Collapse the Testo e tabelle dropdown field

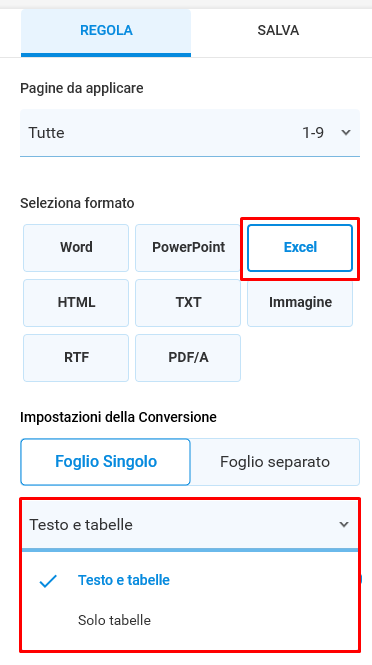[190, 525]
